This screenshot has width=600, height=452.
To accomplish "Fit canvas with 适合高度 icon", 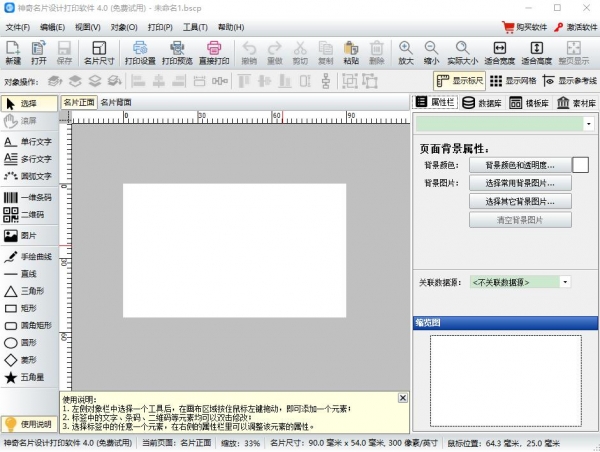I will pos(536,52).
